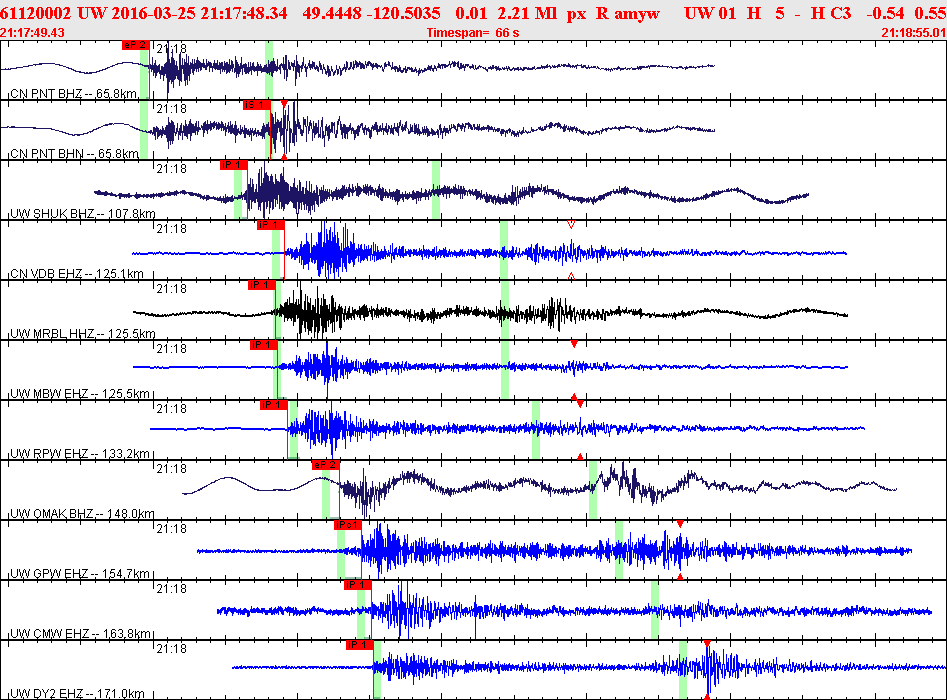Click the eP 2 pick flag on OMAK BHZ
947x700 pixels.
pos(326,465)
